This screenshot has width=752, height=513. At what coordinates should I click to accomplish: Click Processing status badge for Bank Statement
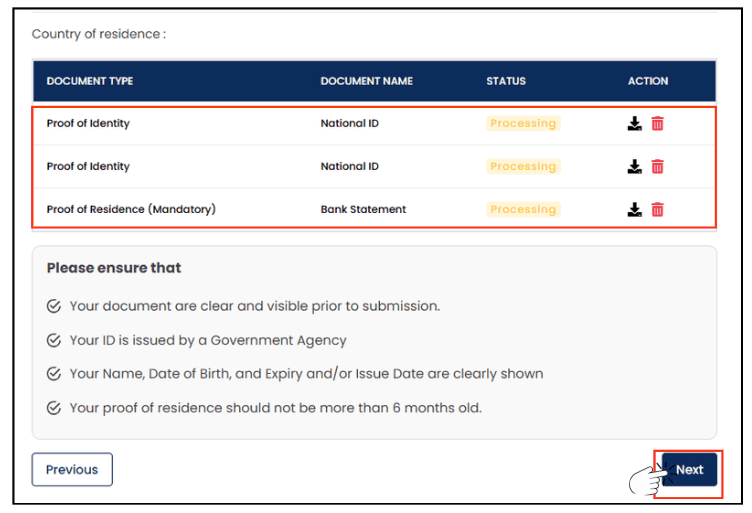[x=523, y=210]
